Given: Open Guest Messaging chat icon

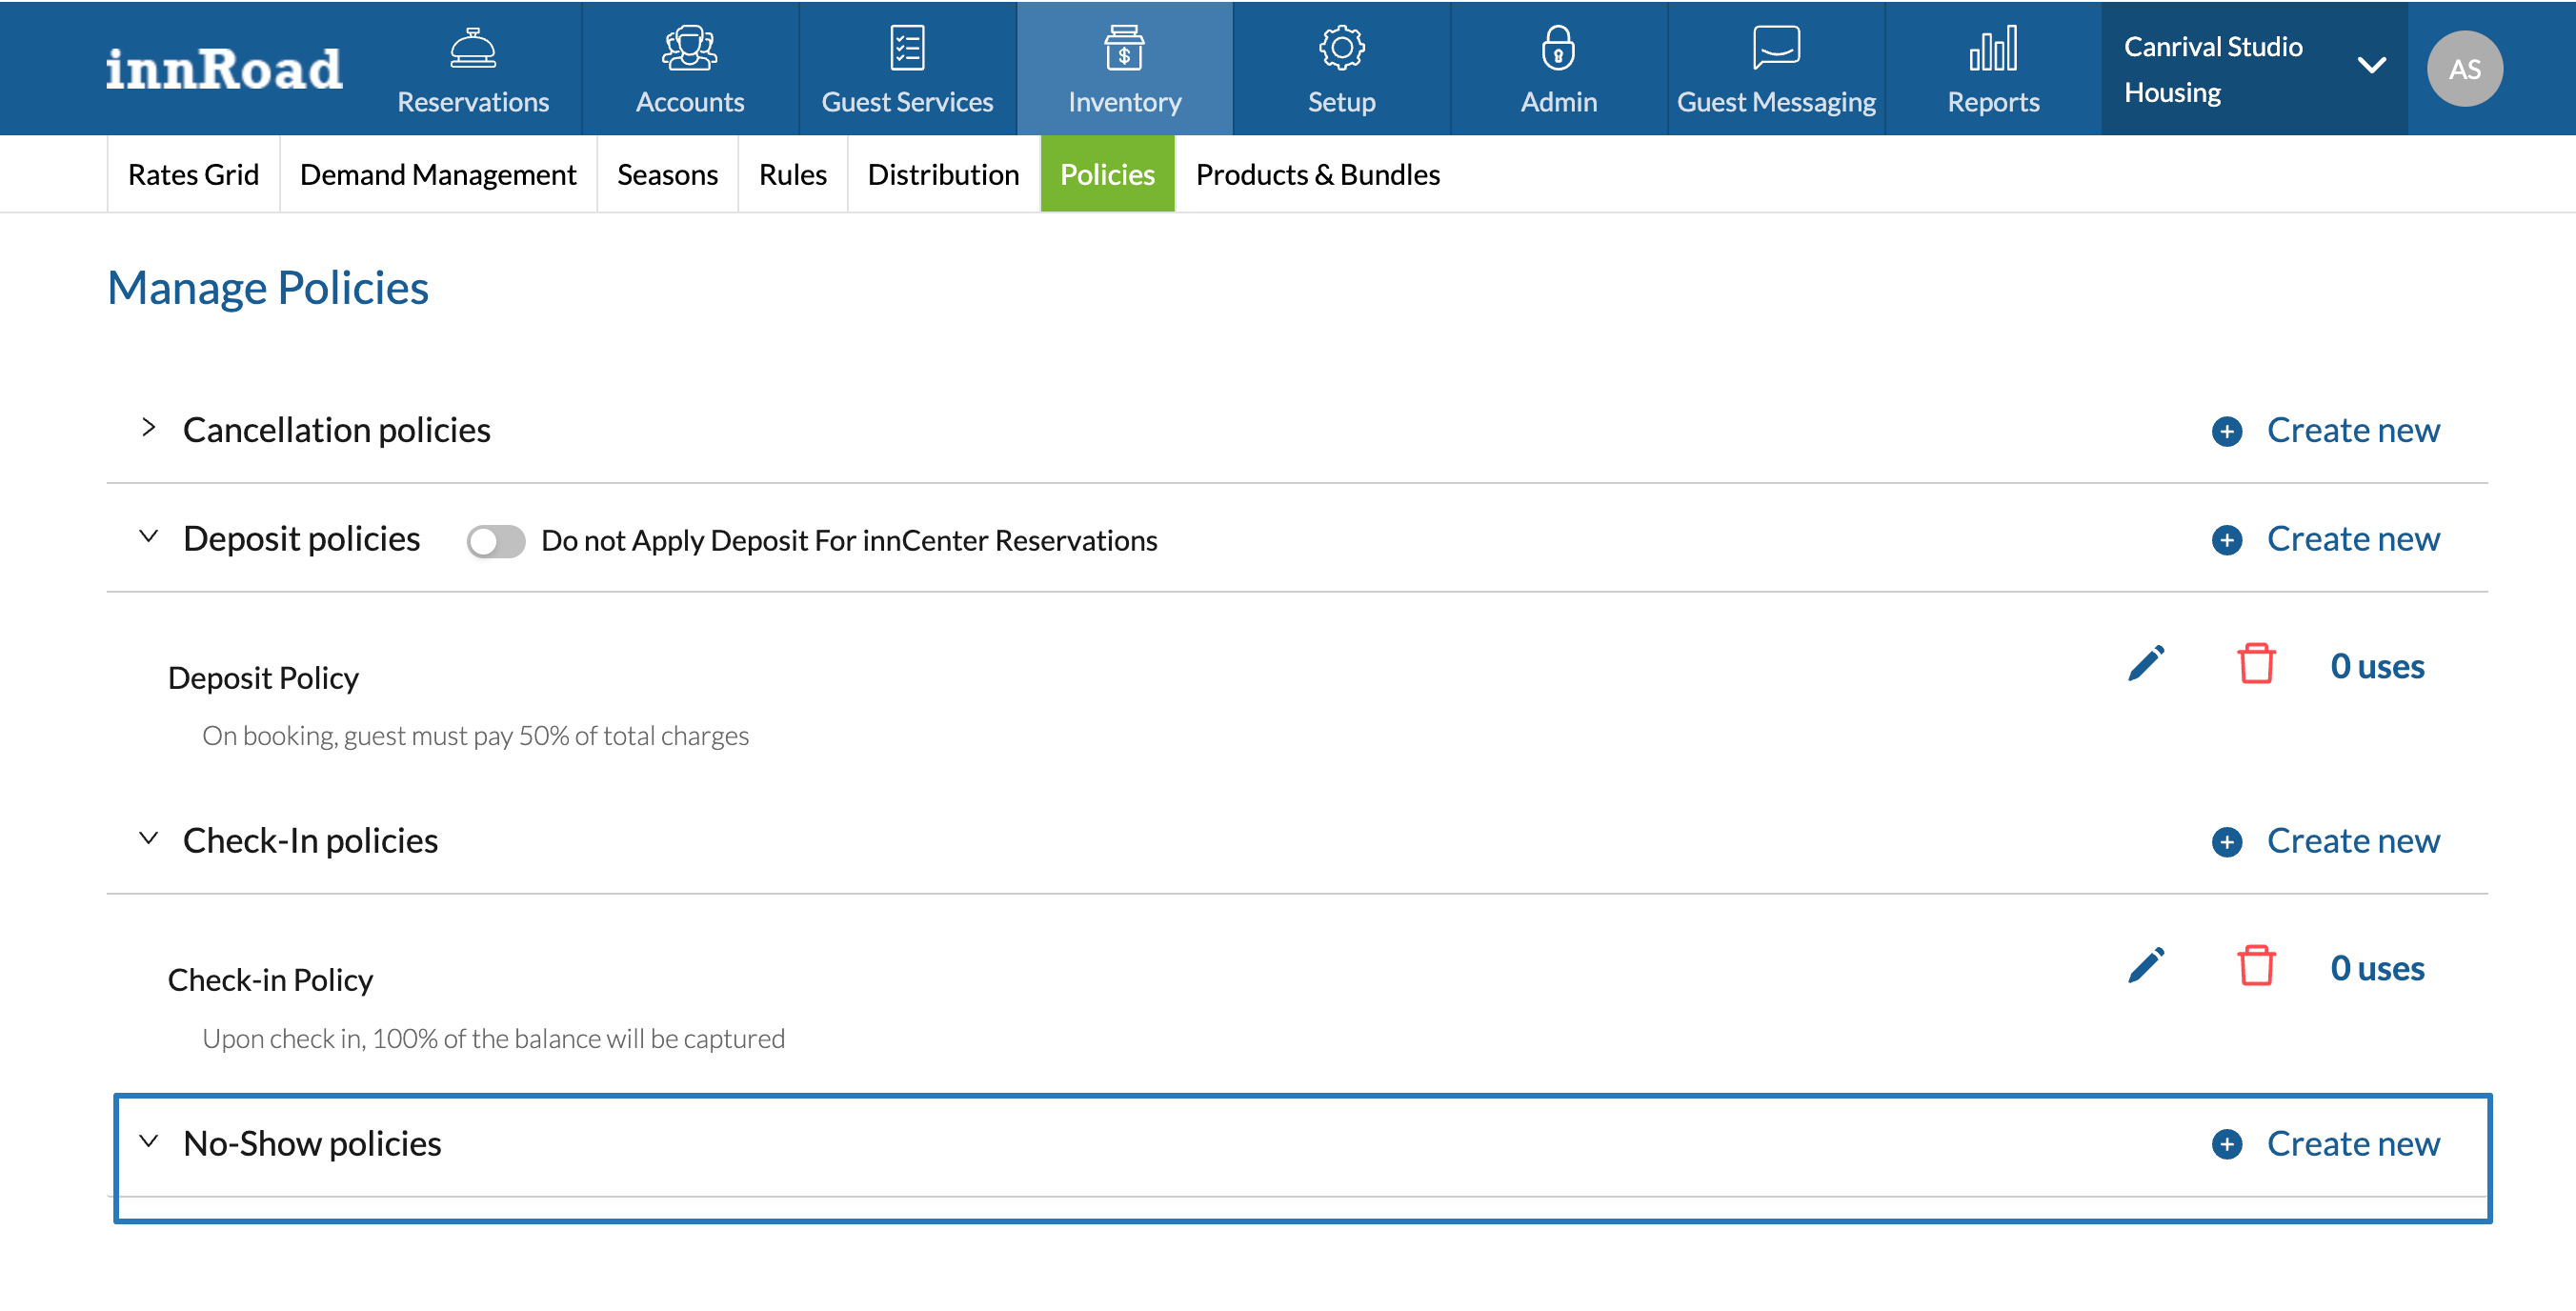Looking at the screenshot, I should (1775, 48).
